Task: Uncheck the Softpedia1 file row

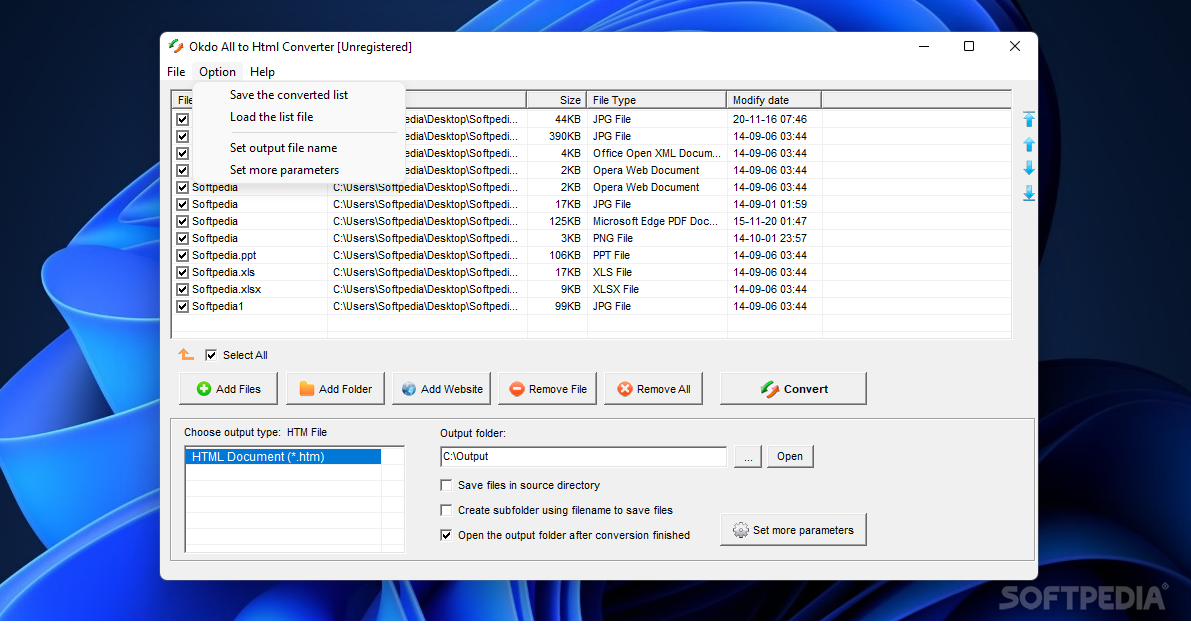Action: [182, 306]
